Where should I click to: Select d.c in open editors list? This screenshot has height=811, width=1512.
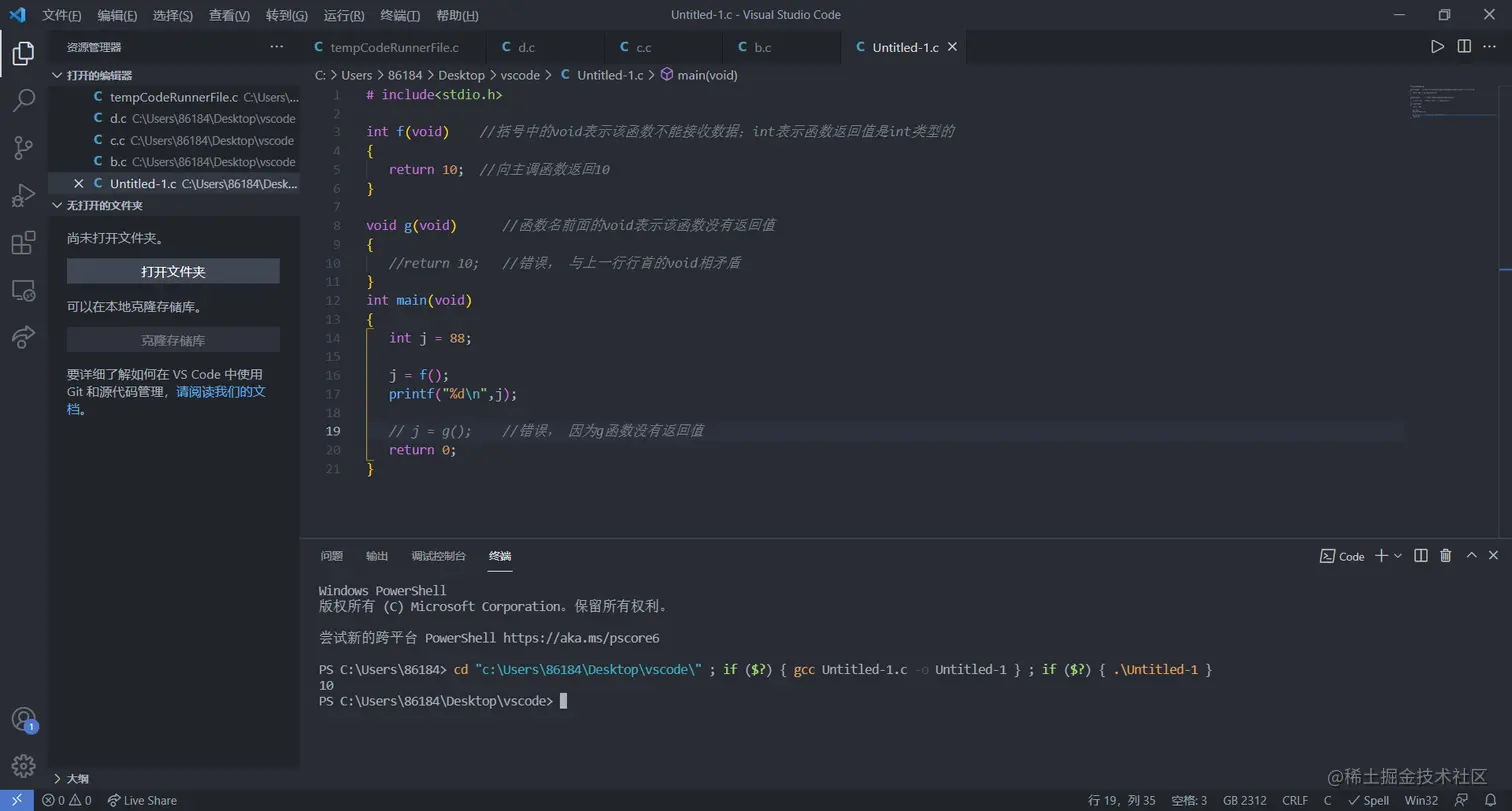coord(174,119)
